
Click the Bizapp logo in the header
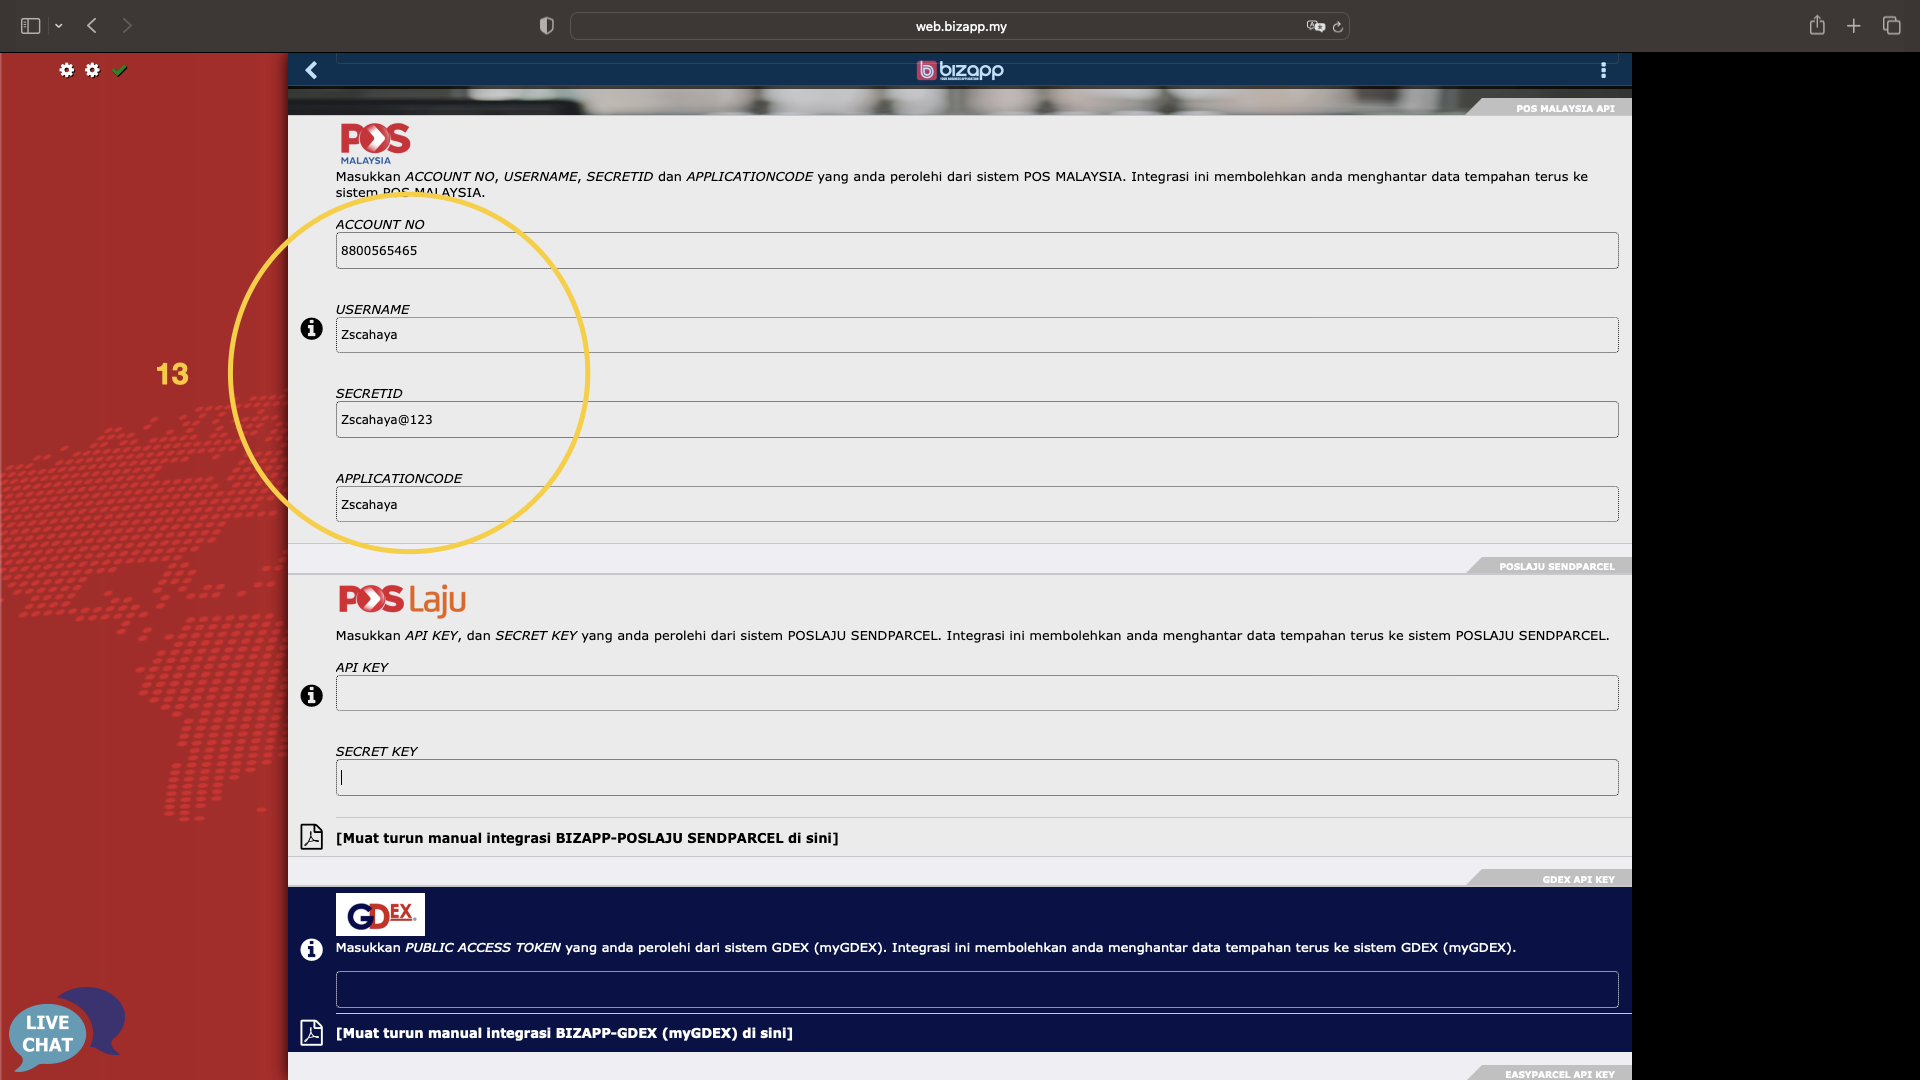coord(960,70)
